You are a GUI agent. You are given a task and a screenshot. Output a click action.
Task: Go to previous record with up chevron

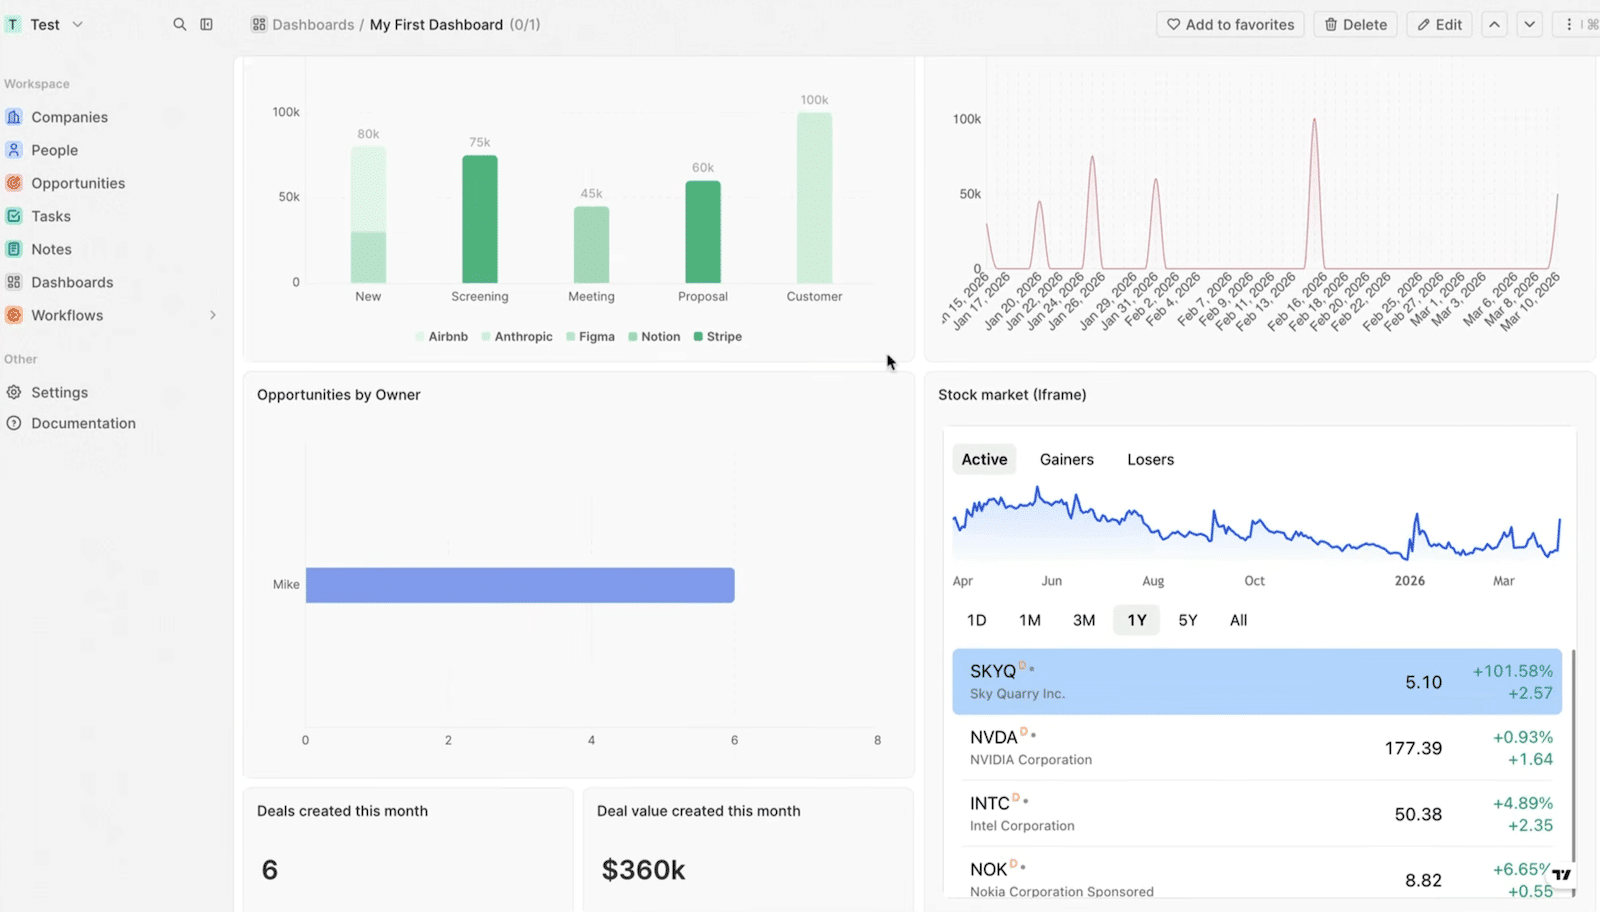1494,24
